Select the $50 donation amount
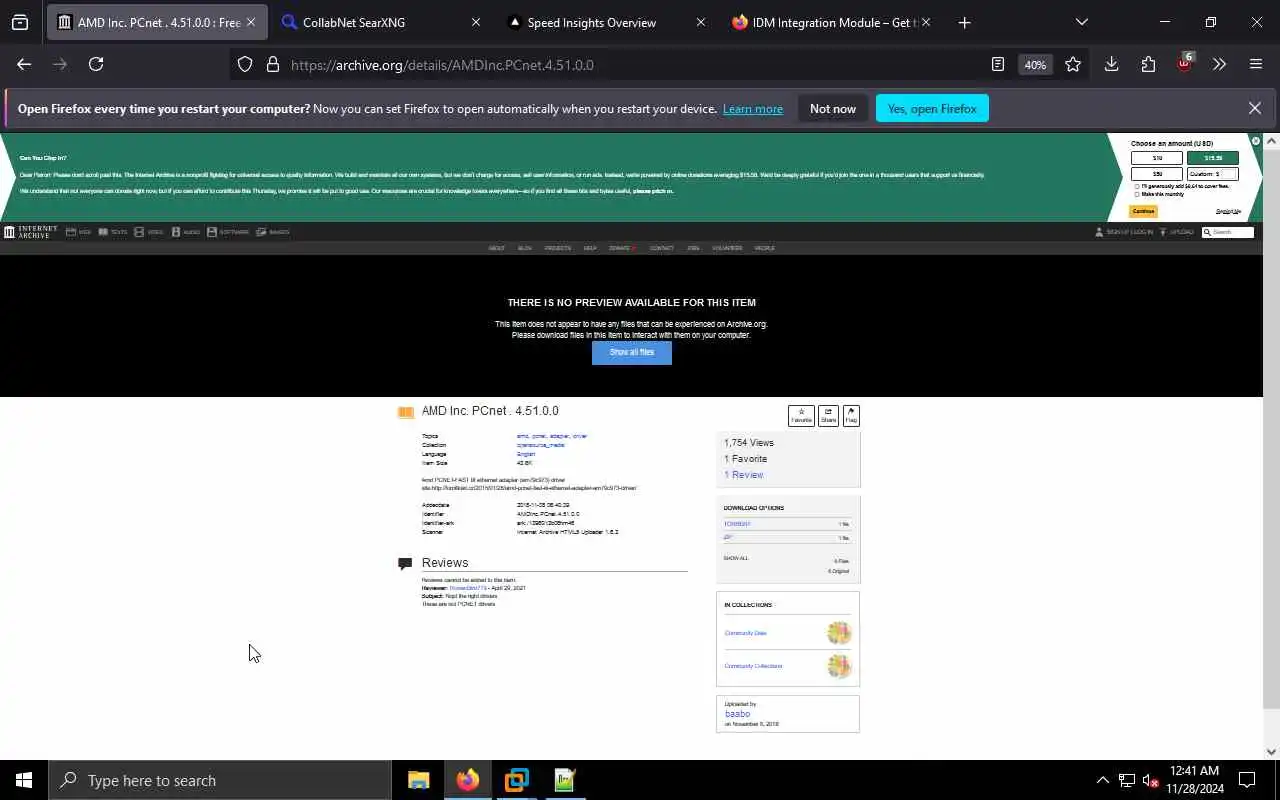The image size is (1280, 800). coord(1157,174)
